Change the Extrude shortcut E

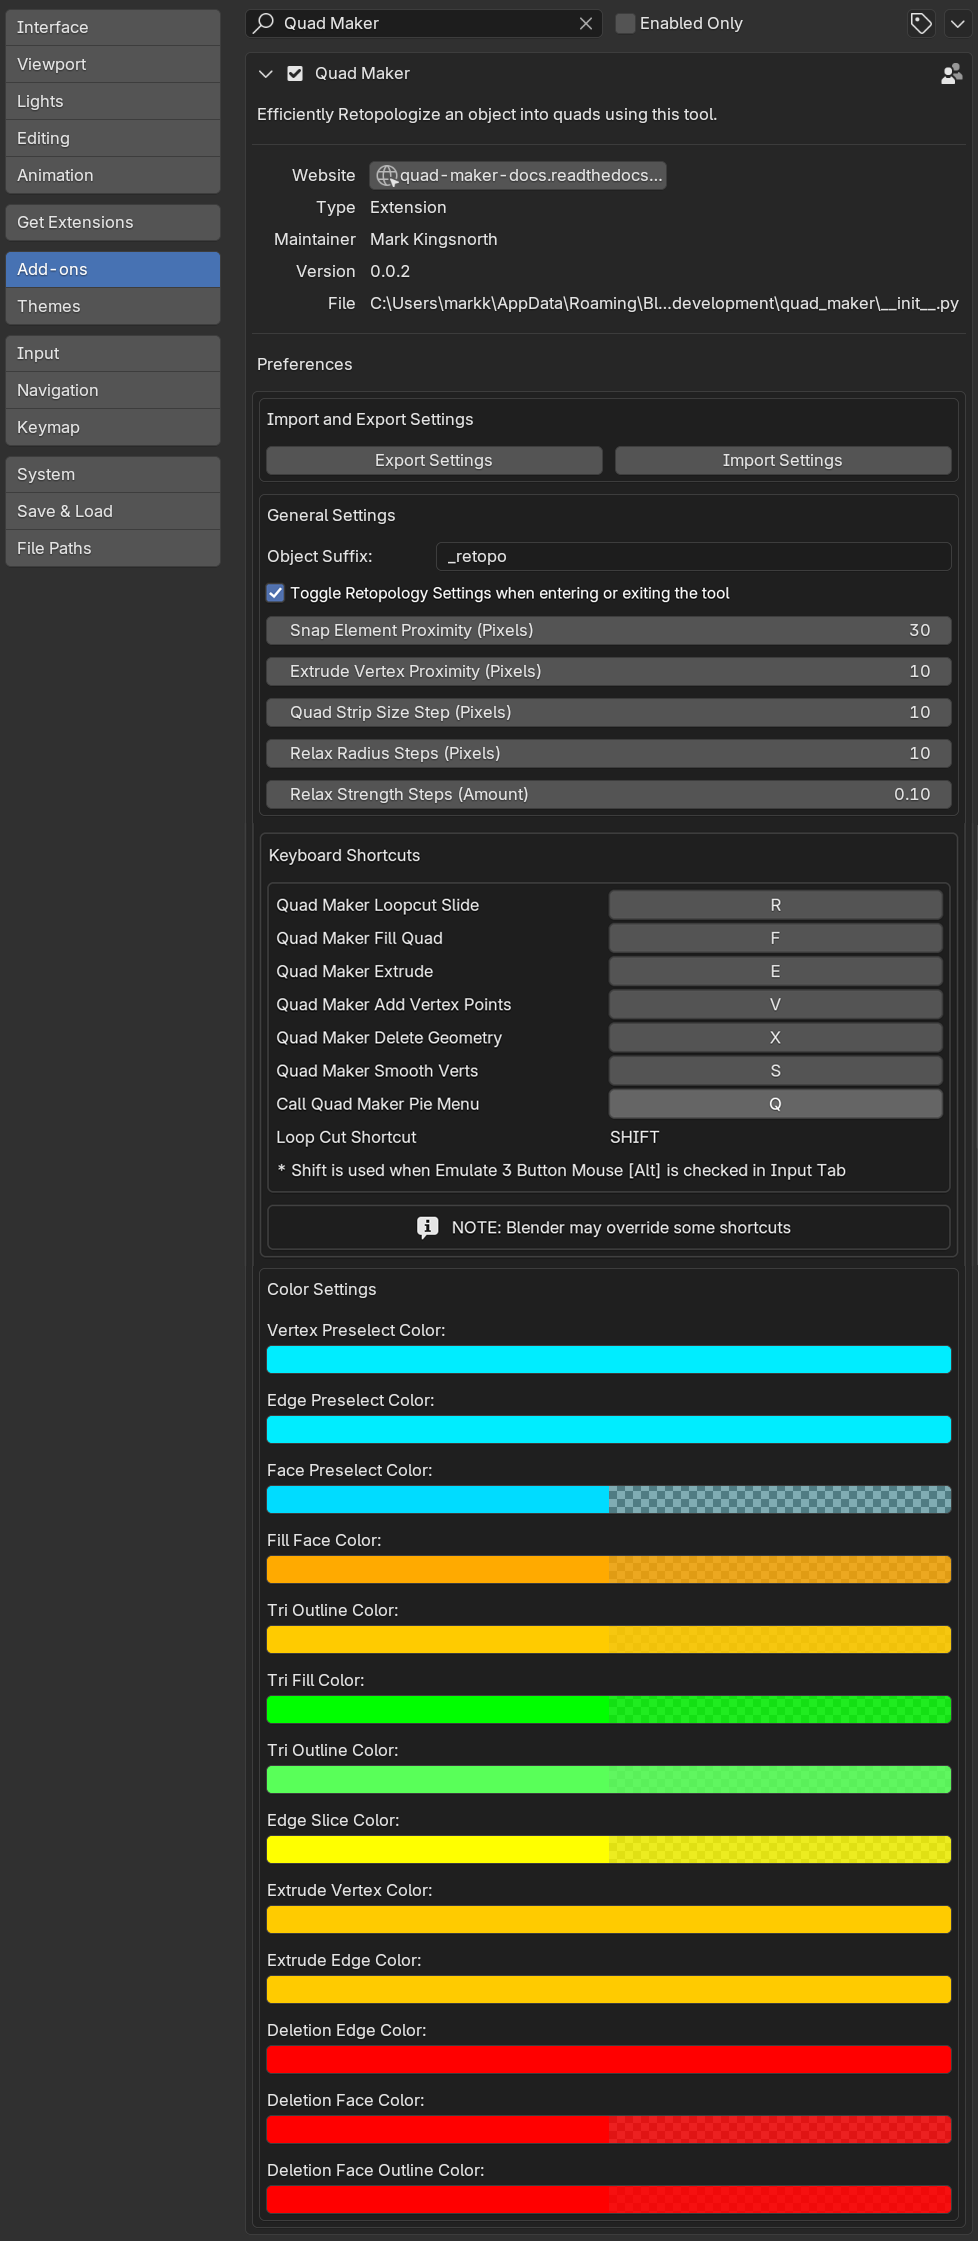776,971
